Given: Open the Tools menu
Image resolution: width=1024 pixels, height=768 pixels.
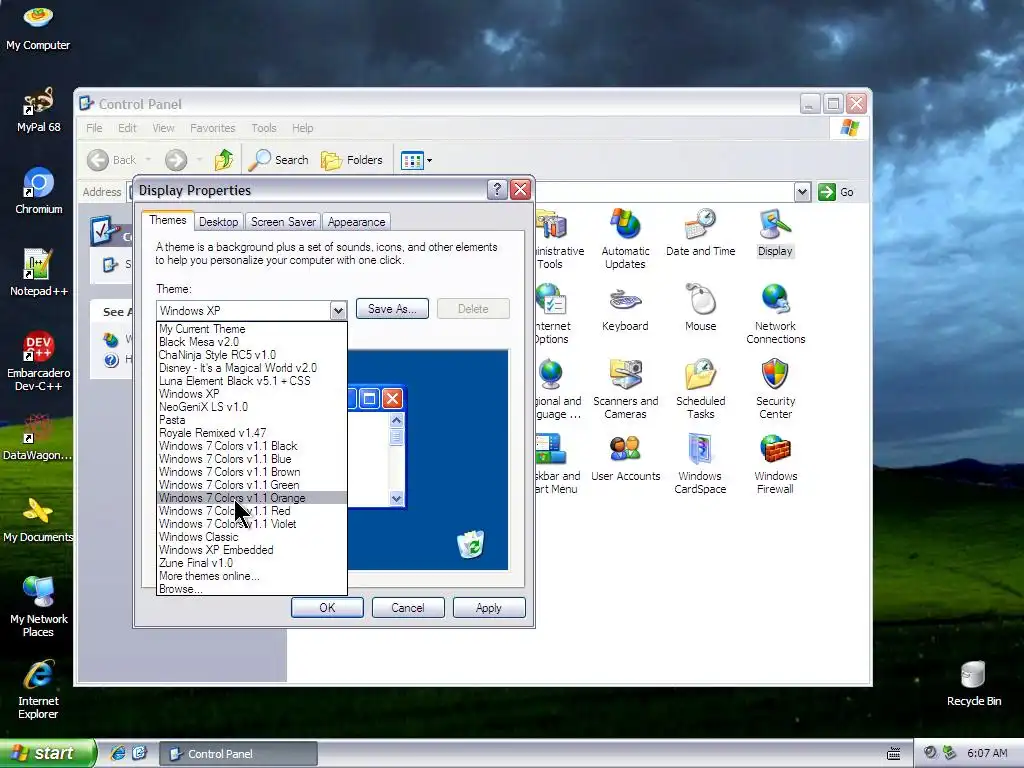Looking at the screenshot, I should (264, 128).
